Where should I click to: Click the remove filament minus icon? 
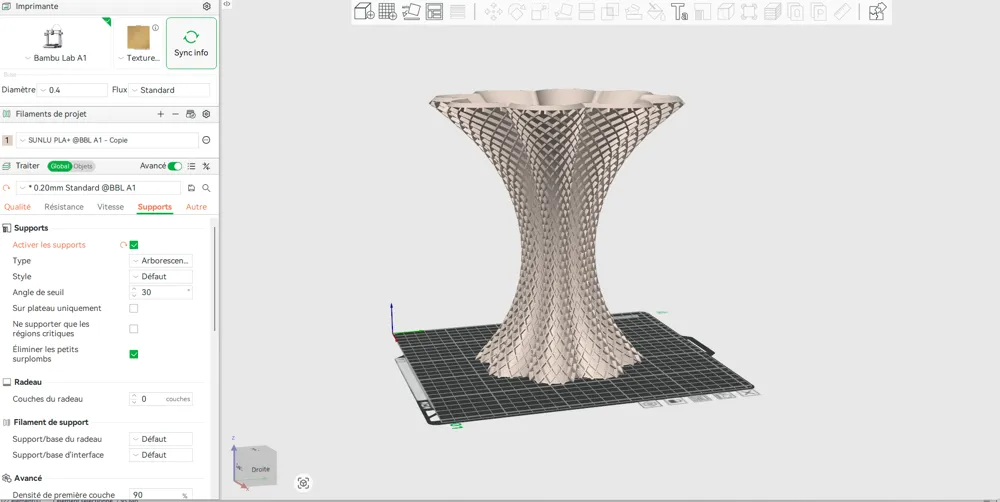(175, 114)
